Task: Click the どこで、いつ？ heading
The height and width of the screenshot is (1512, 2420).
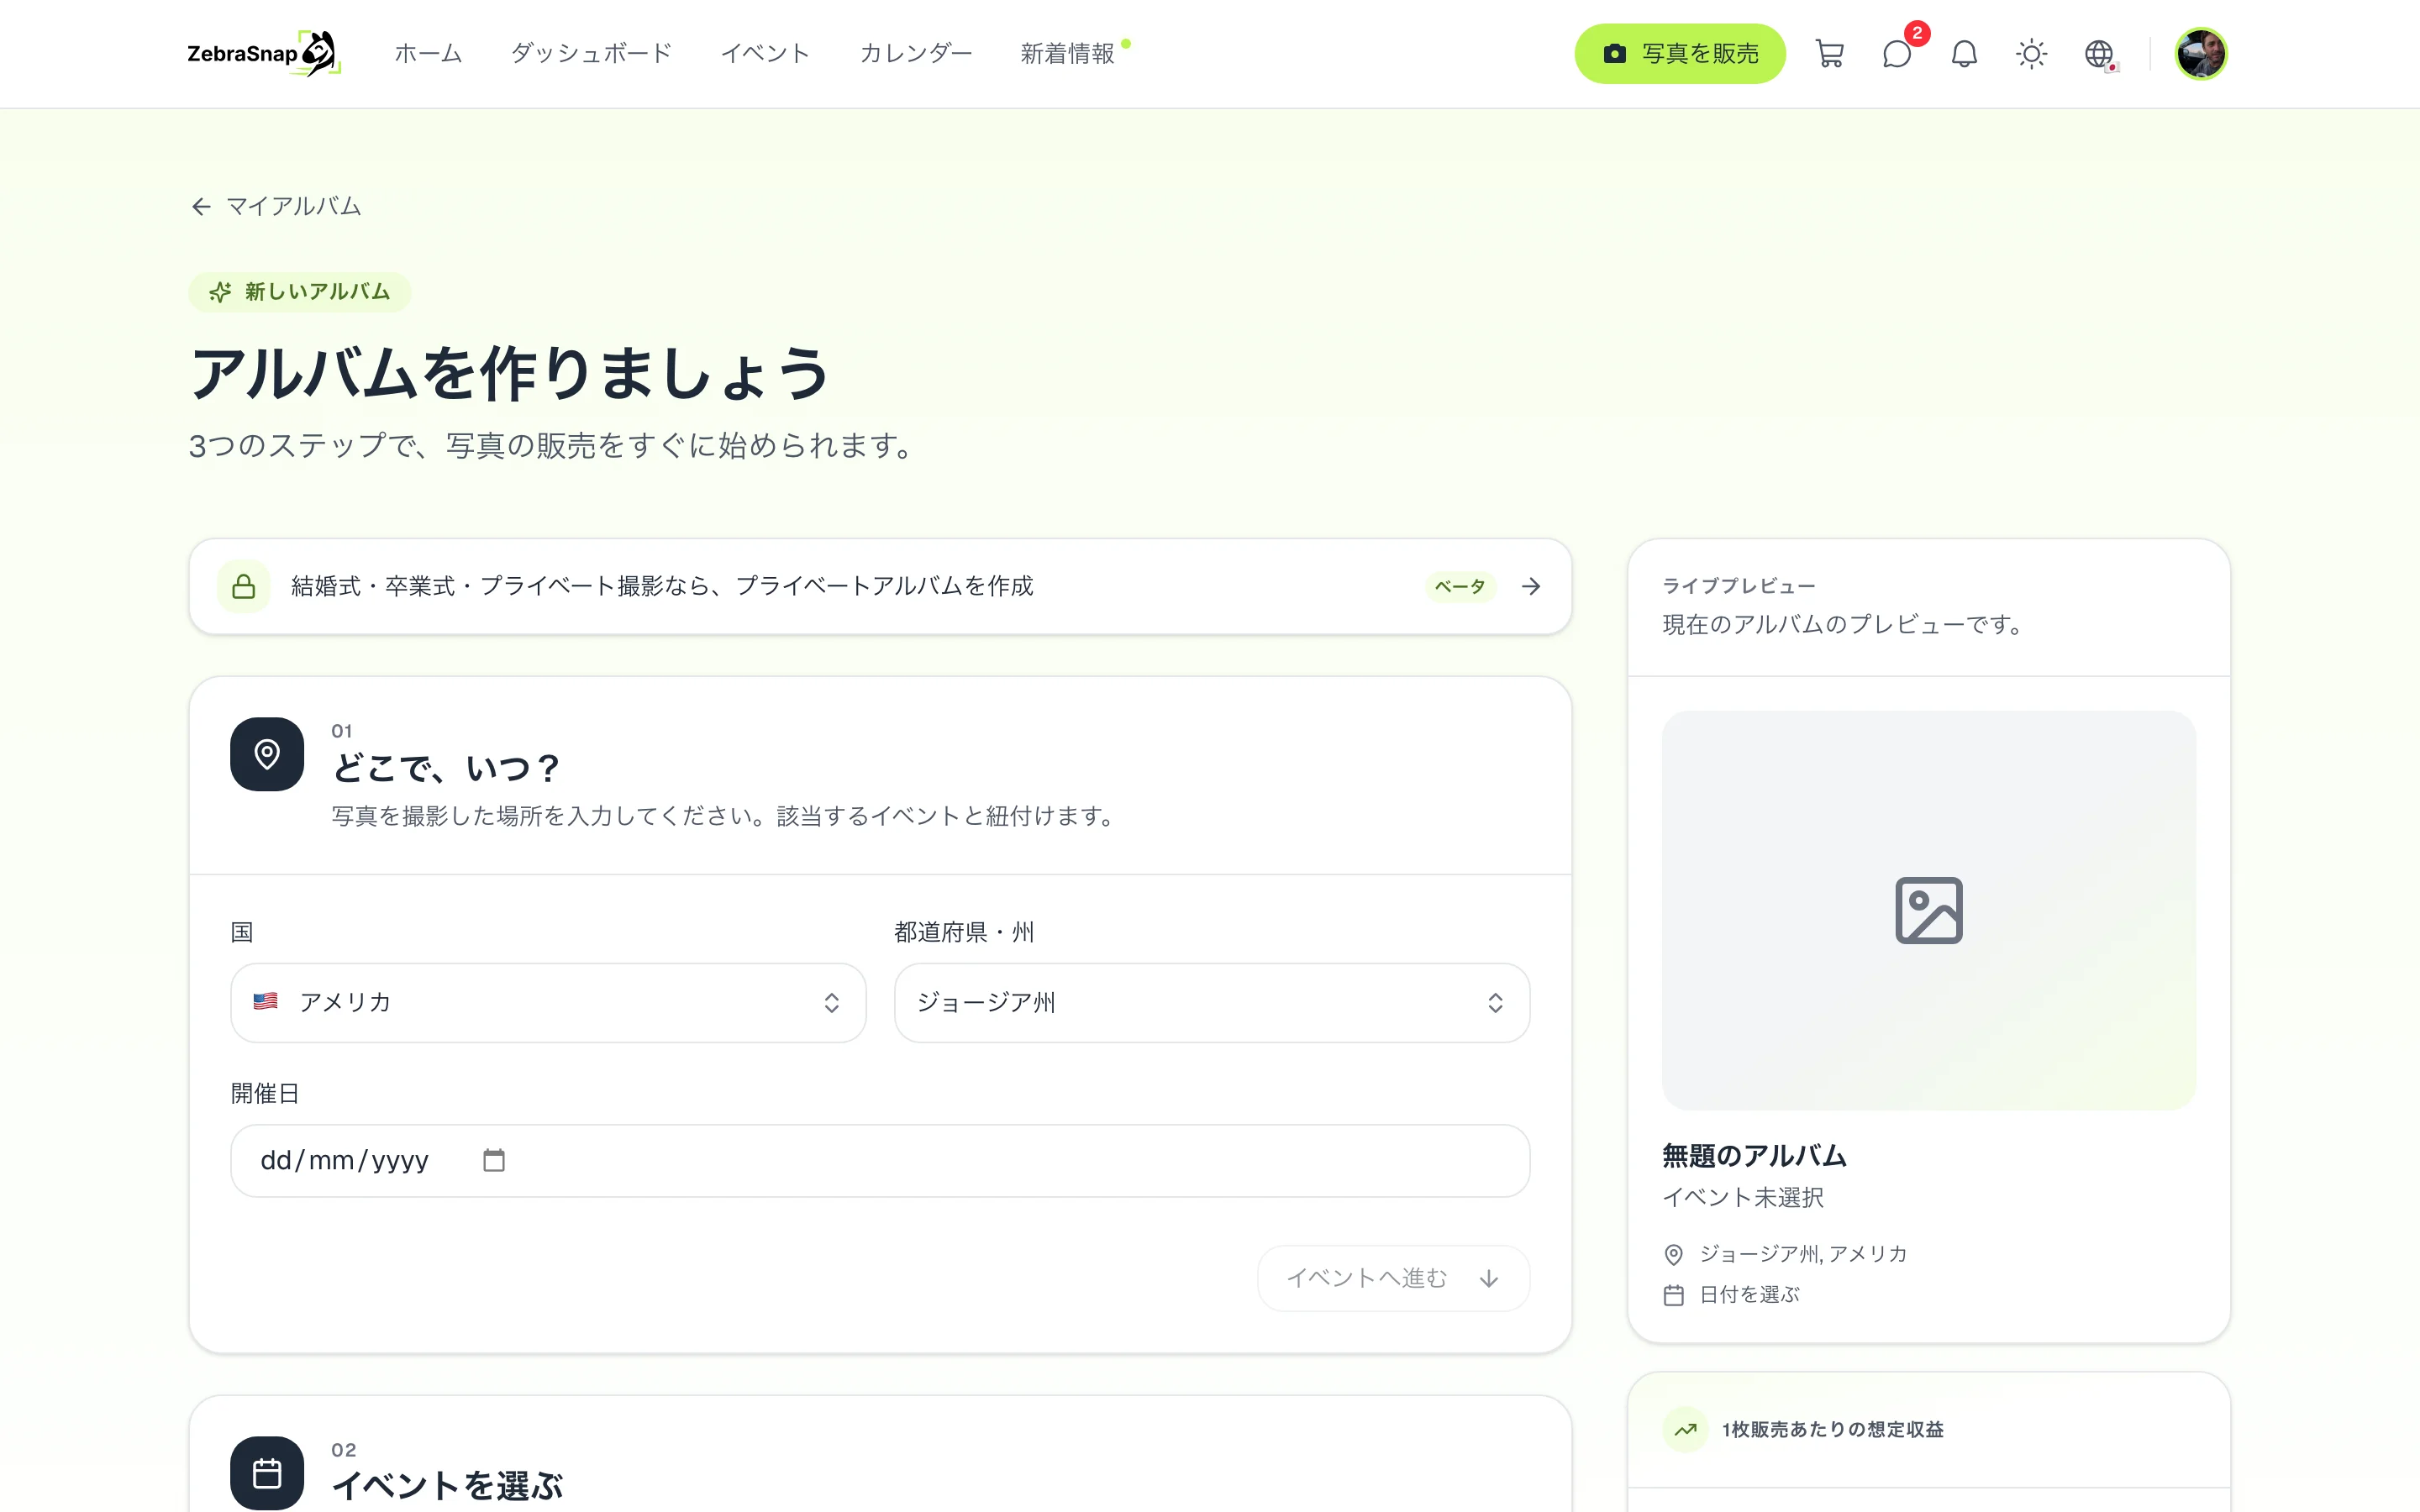Action: pos(446,768)
